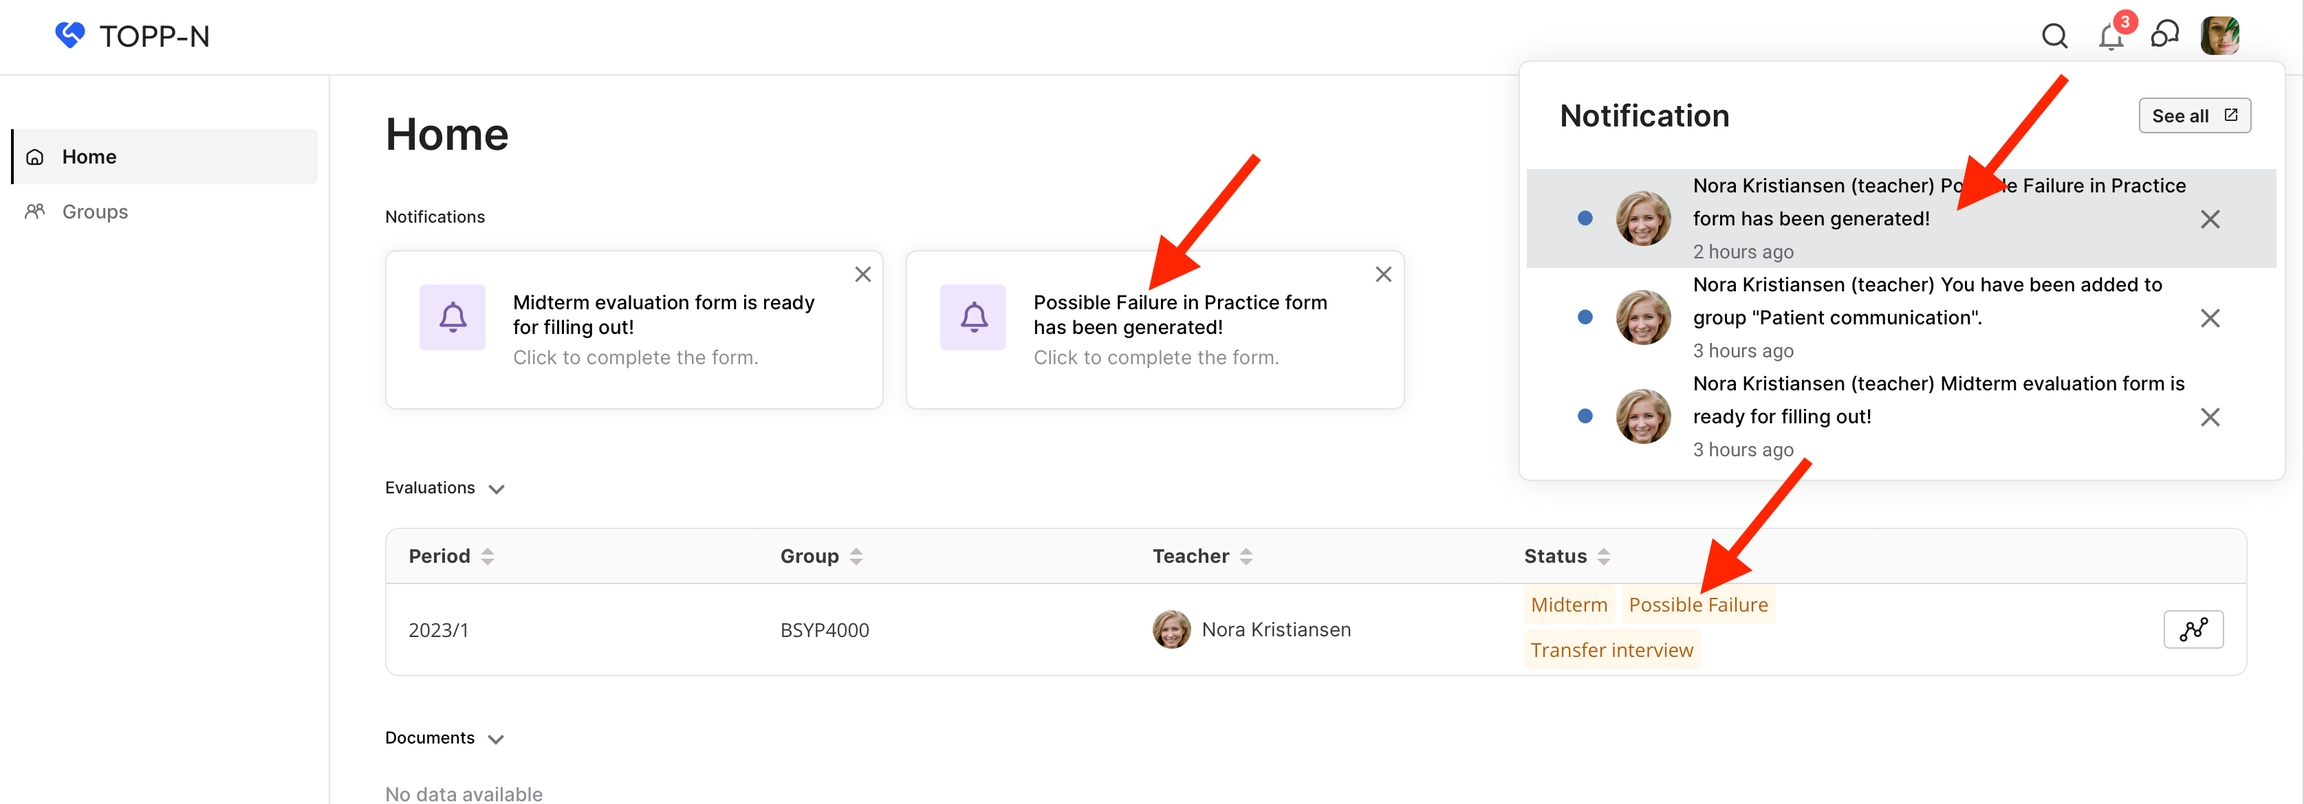Open the Transfer interview status tag
The image size is (2304, 804).
(1611, 650)
